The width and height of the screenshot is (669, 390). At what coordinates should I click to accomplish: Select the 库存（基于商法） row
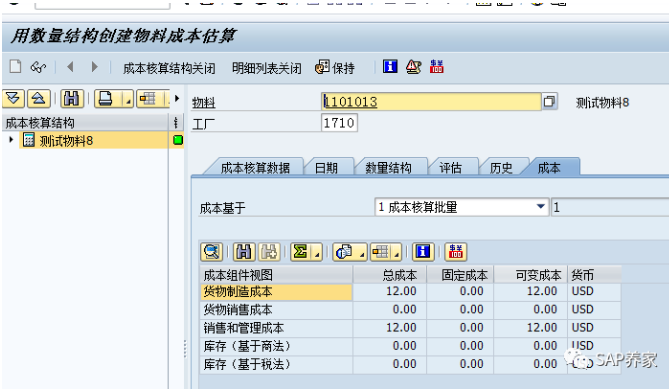276,346
